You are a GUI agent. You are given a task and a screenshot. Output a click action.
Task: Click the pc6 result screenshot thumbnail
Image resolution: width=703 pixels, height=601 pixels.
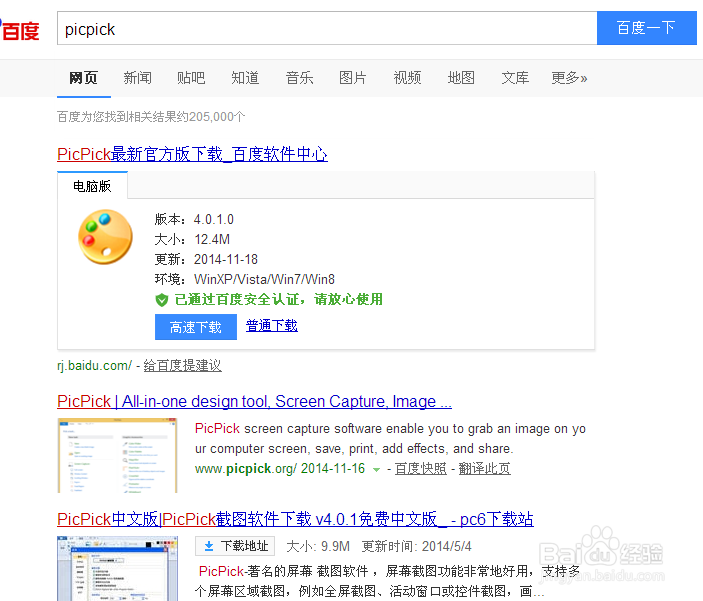click(117, 568)
